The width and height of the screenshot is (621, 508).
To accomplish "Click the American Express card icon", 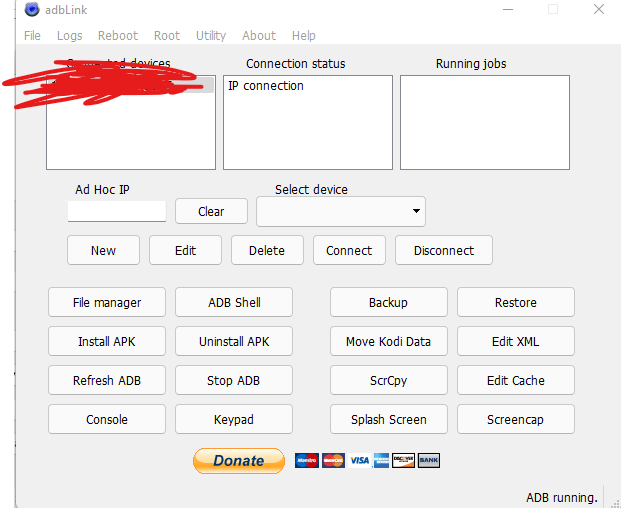I will (x=381, y=460).
